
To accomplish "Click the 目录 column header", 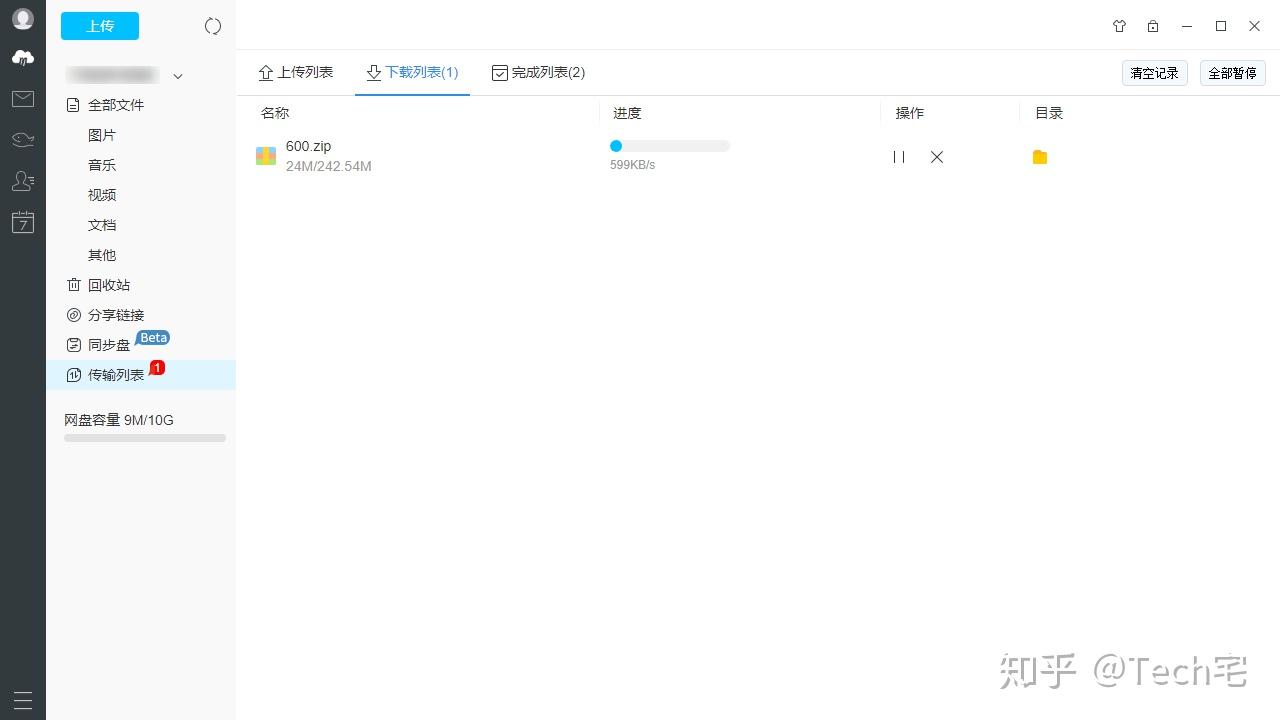I will tap(1049, 113).
